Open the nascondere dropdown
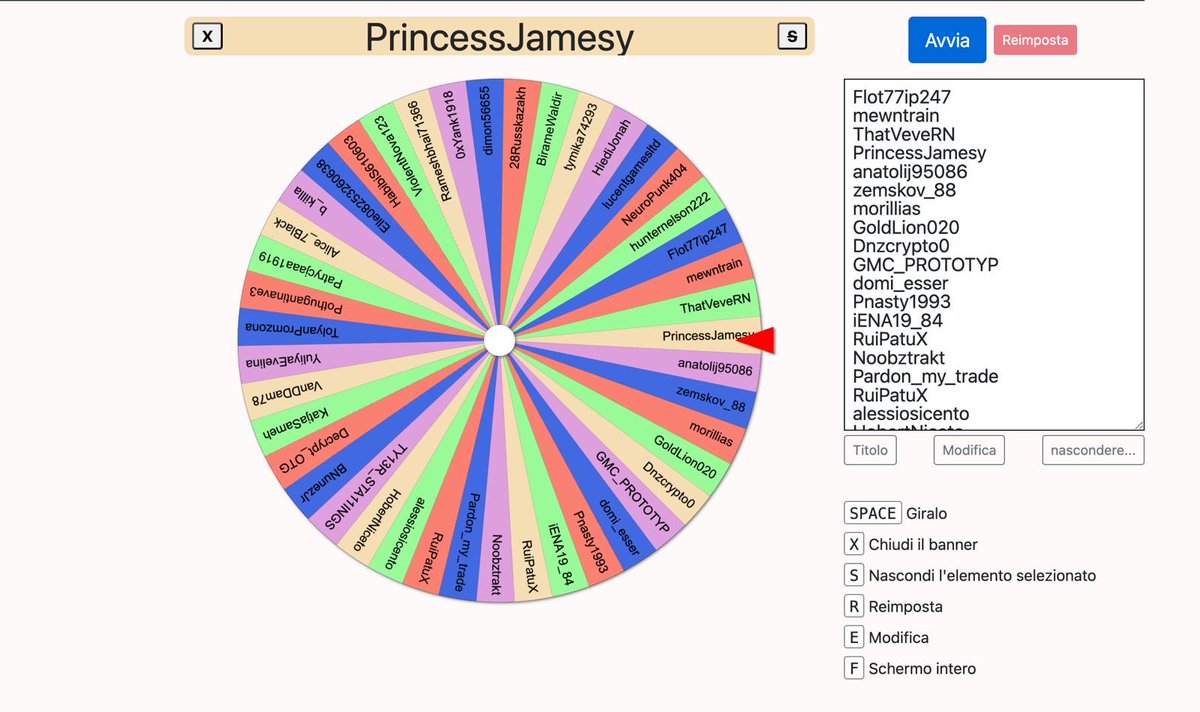Screen dimensions: 1200x712 click(x=1093, y=450)
